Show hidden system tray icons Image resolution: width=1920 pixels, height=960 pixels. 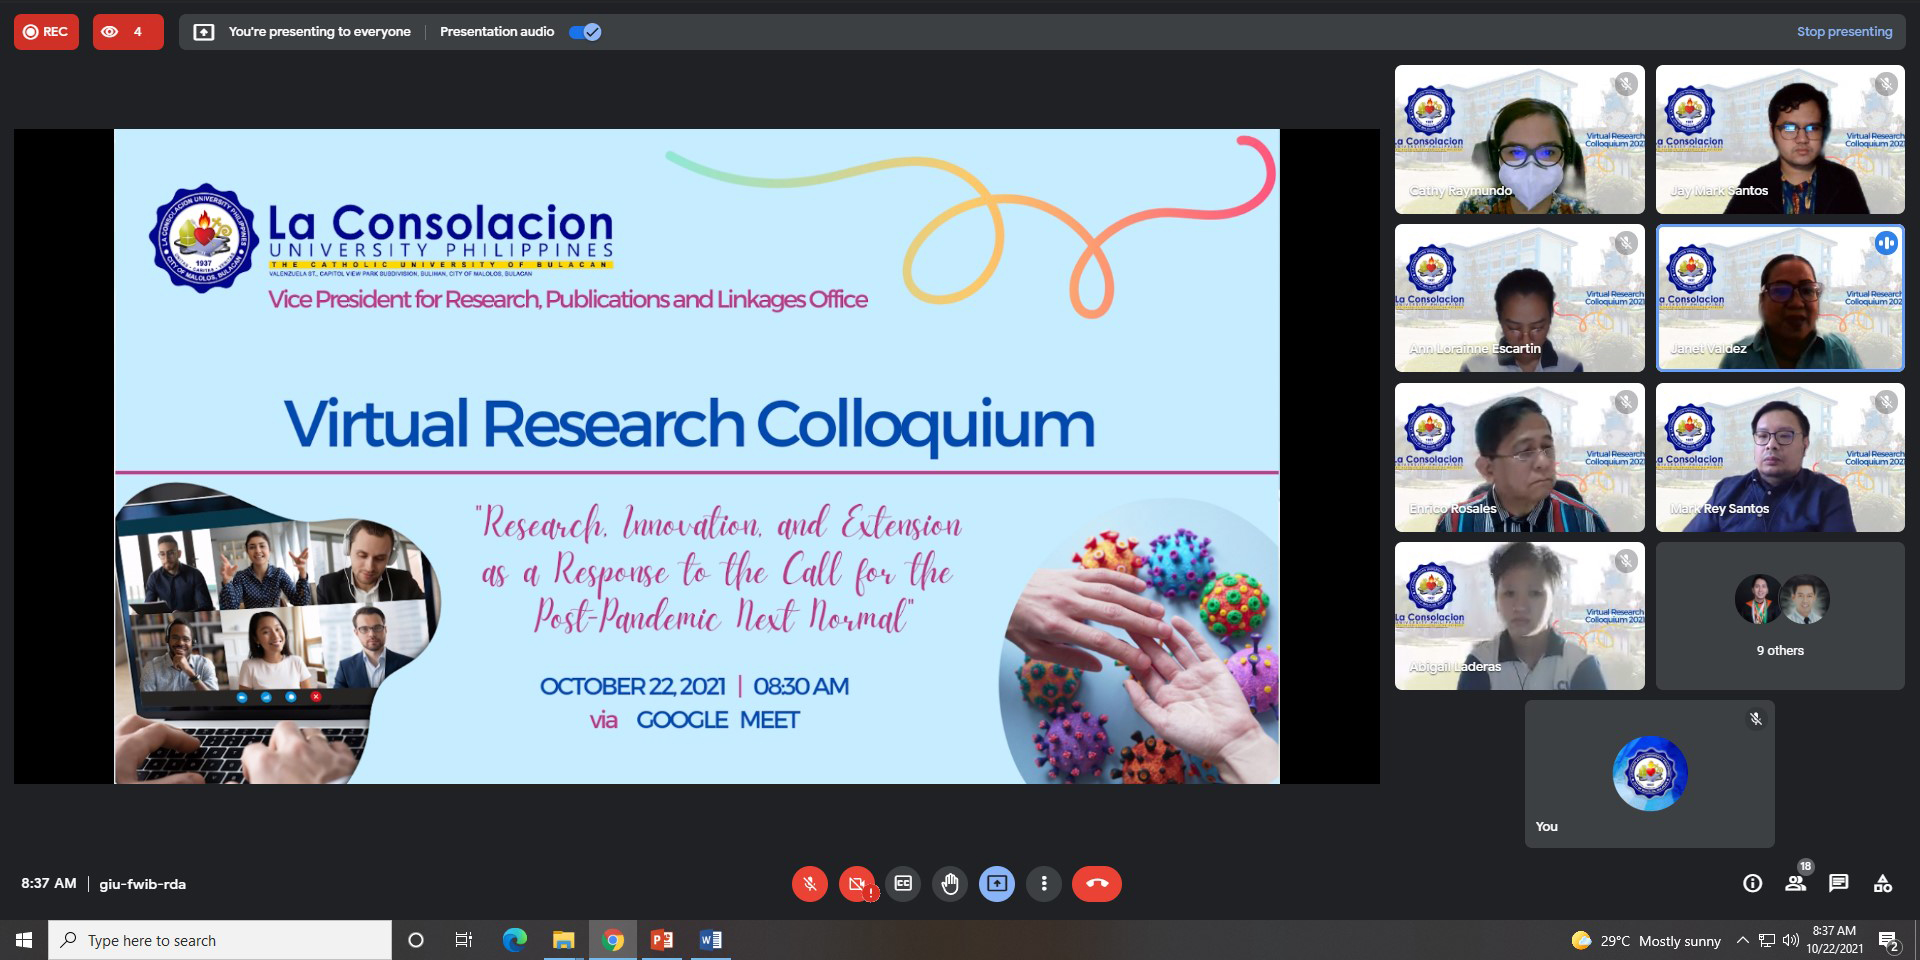point(1742,941)
